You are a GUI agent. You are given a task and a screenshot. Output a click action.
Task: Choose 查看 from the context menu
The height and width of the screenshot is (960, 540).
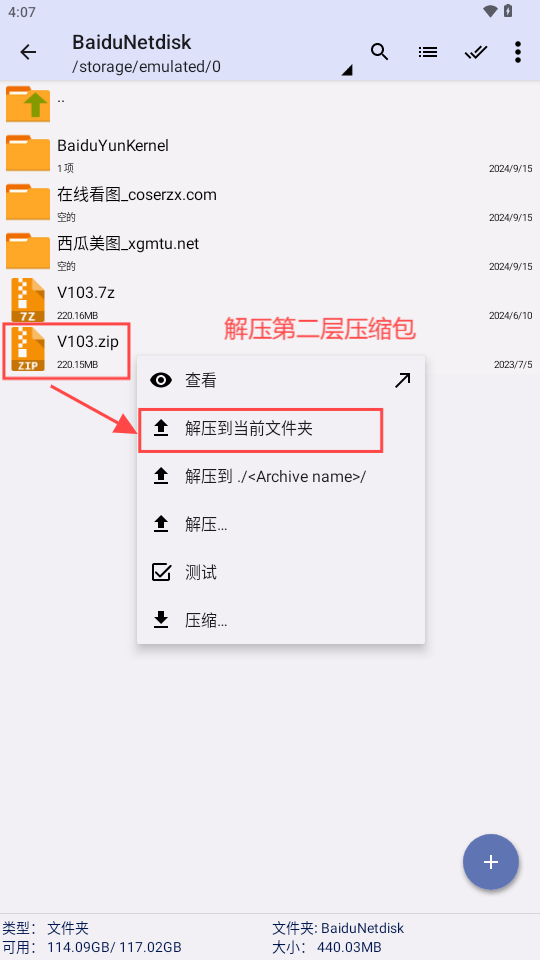(281, 381)
